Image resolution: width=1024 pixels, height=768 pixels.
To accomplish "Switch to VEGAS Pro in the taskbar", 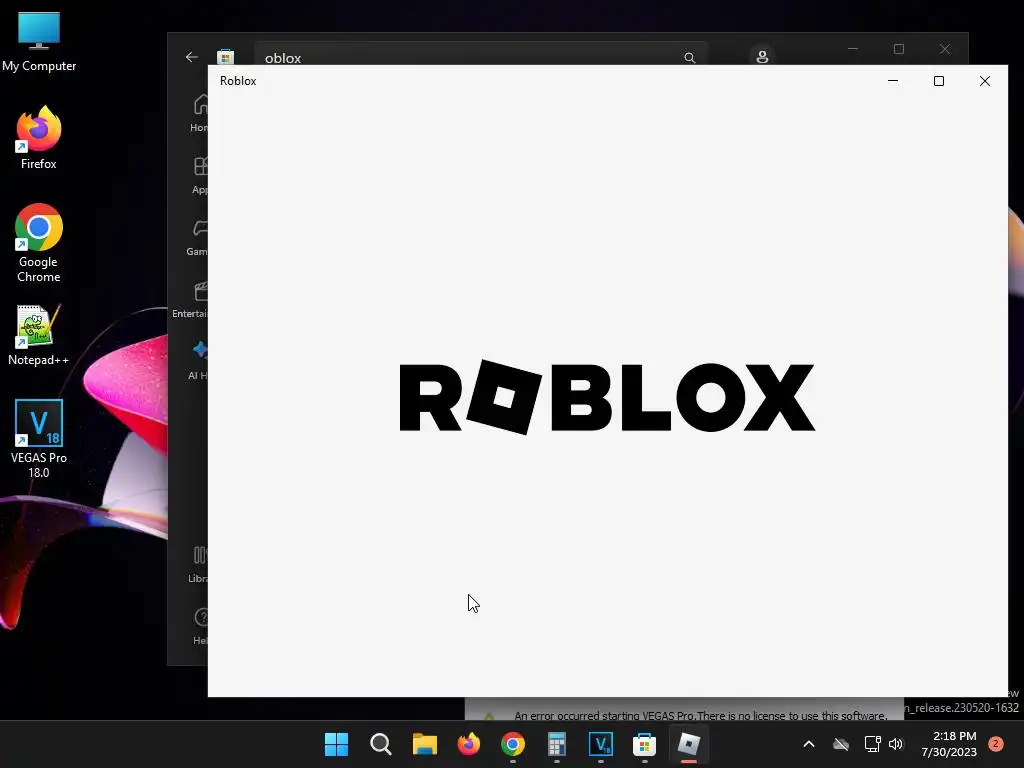I will point(600,744).
